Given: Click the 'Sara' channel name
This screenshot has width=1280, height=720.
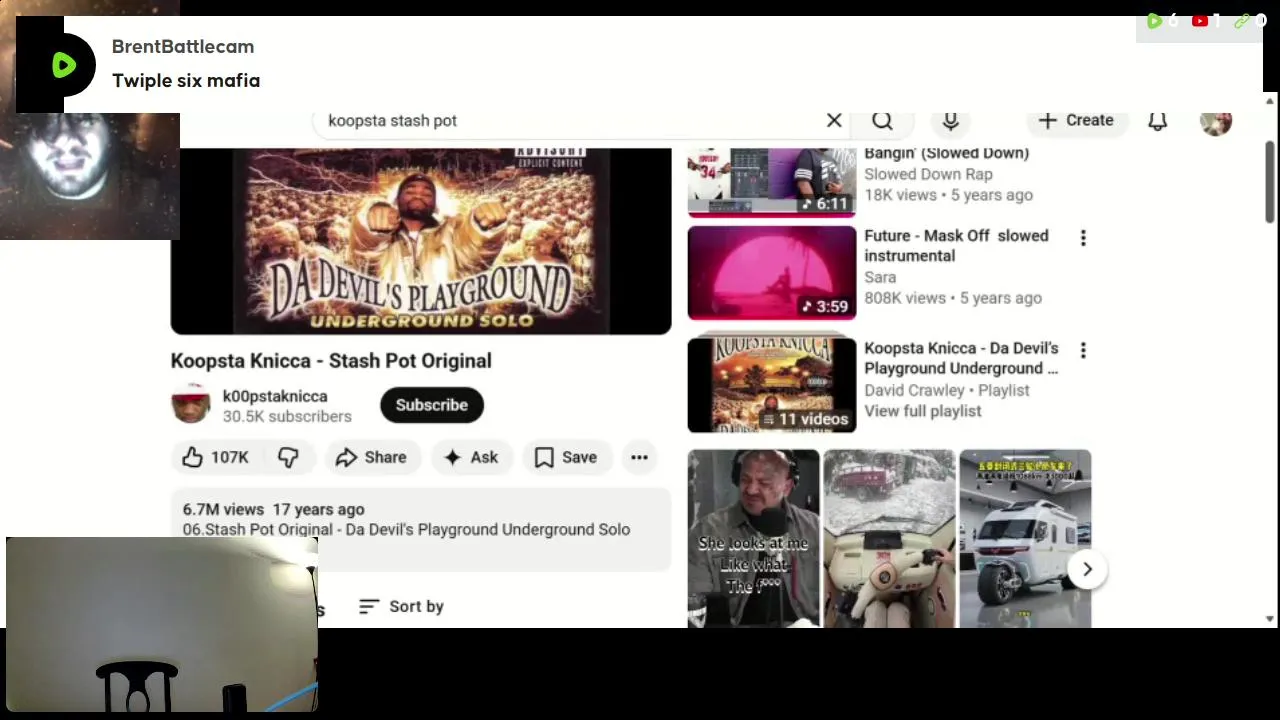Looking at the screenshot, I should [880, 277].
